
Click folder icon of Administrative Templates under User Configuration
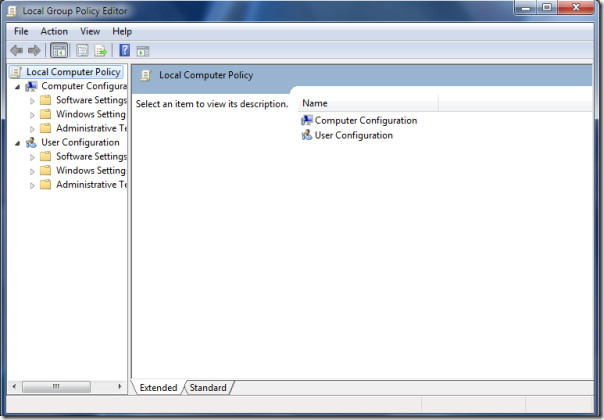point(45,185)
